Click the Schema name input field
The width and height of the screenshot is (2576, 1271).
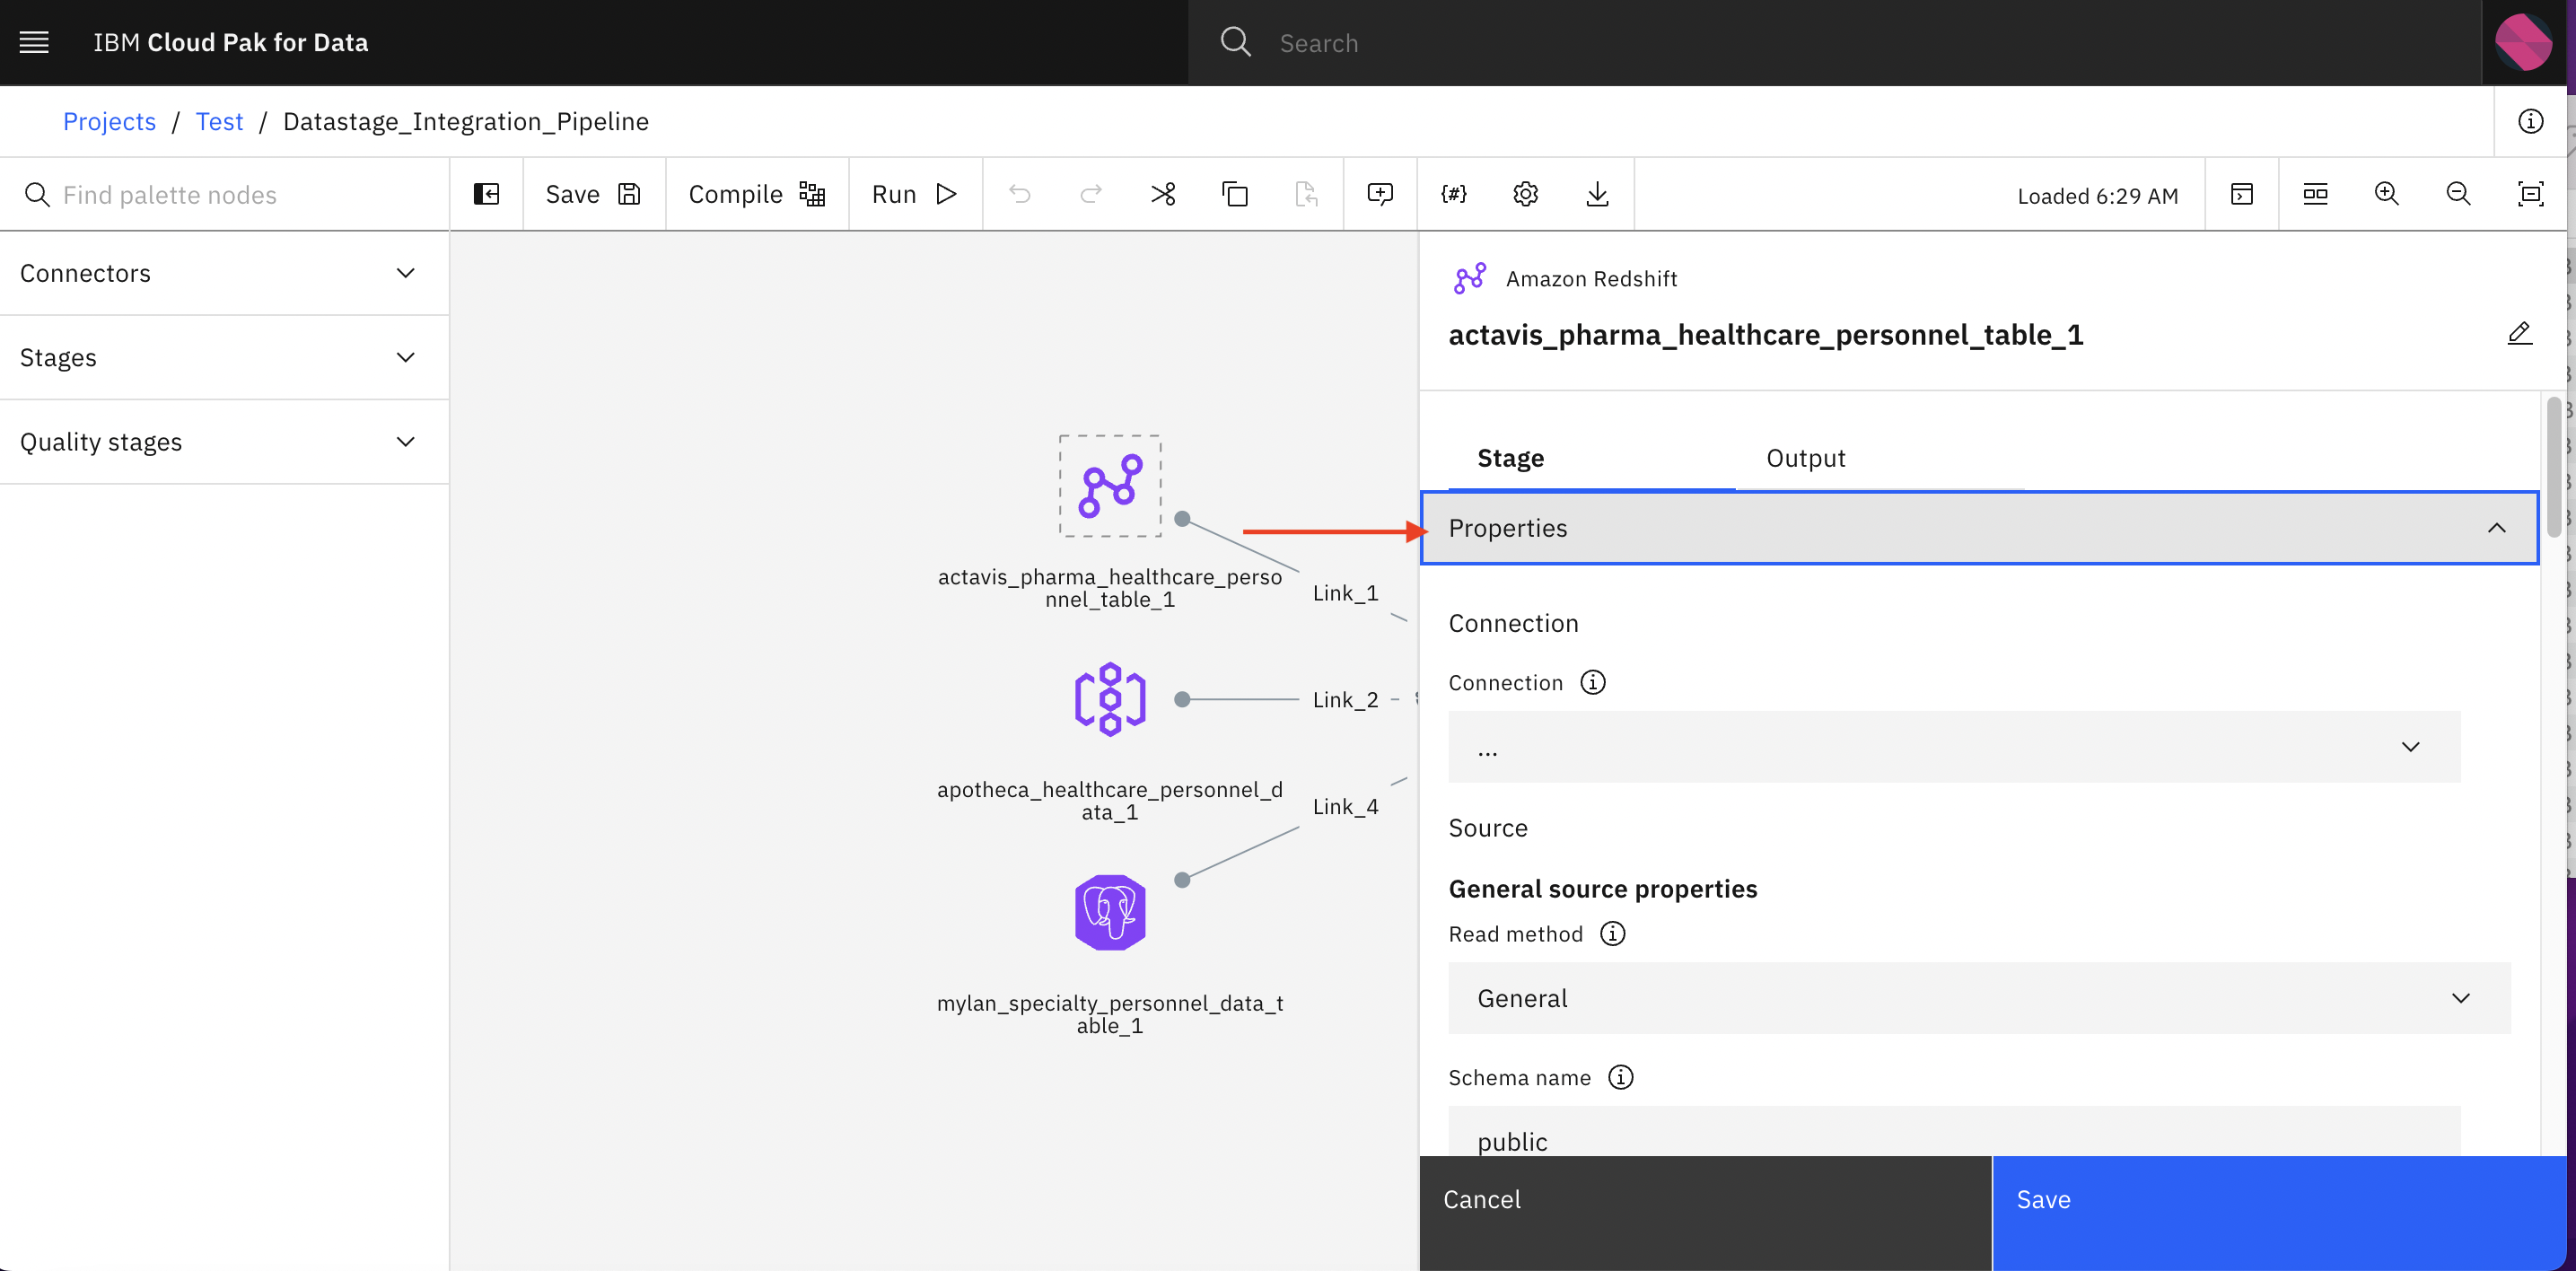(1954, 1131)
